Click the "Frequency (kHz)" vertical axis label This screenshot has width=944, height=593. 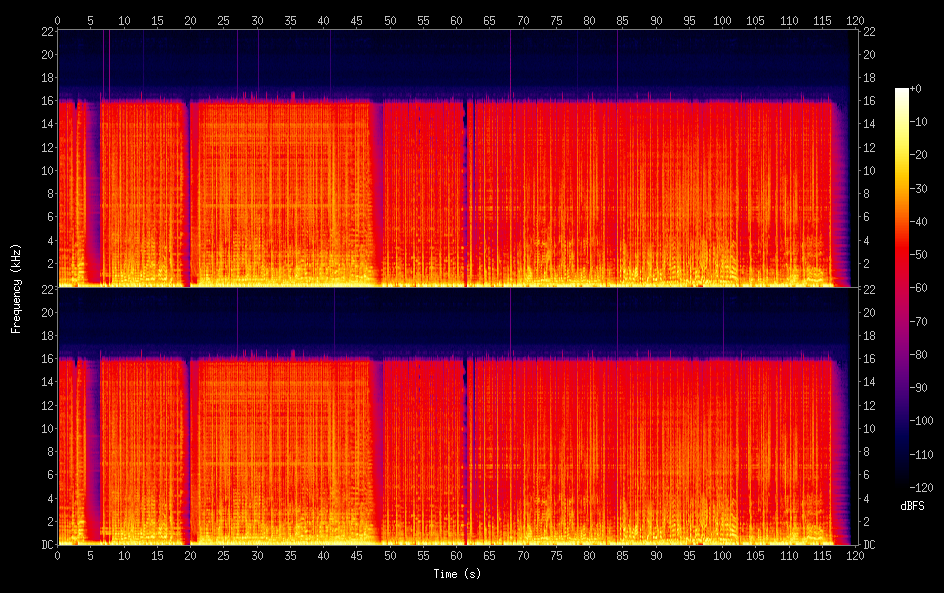(x=16, y=287)
